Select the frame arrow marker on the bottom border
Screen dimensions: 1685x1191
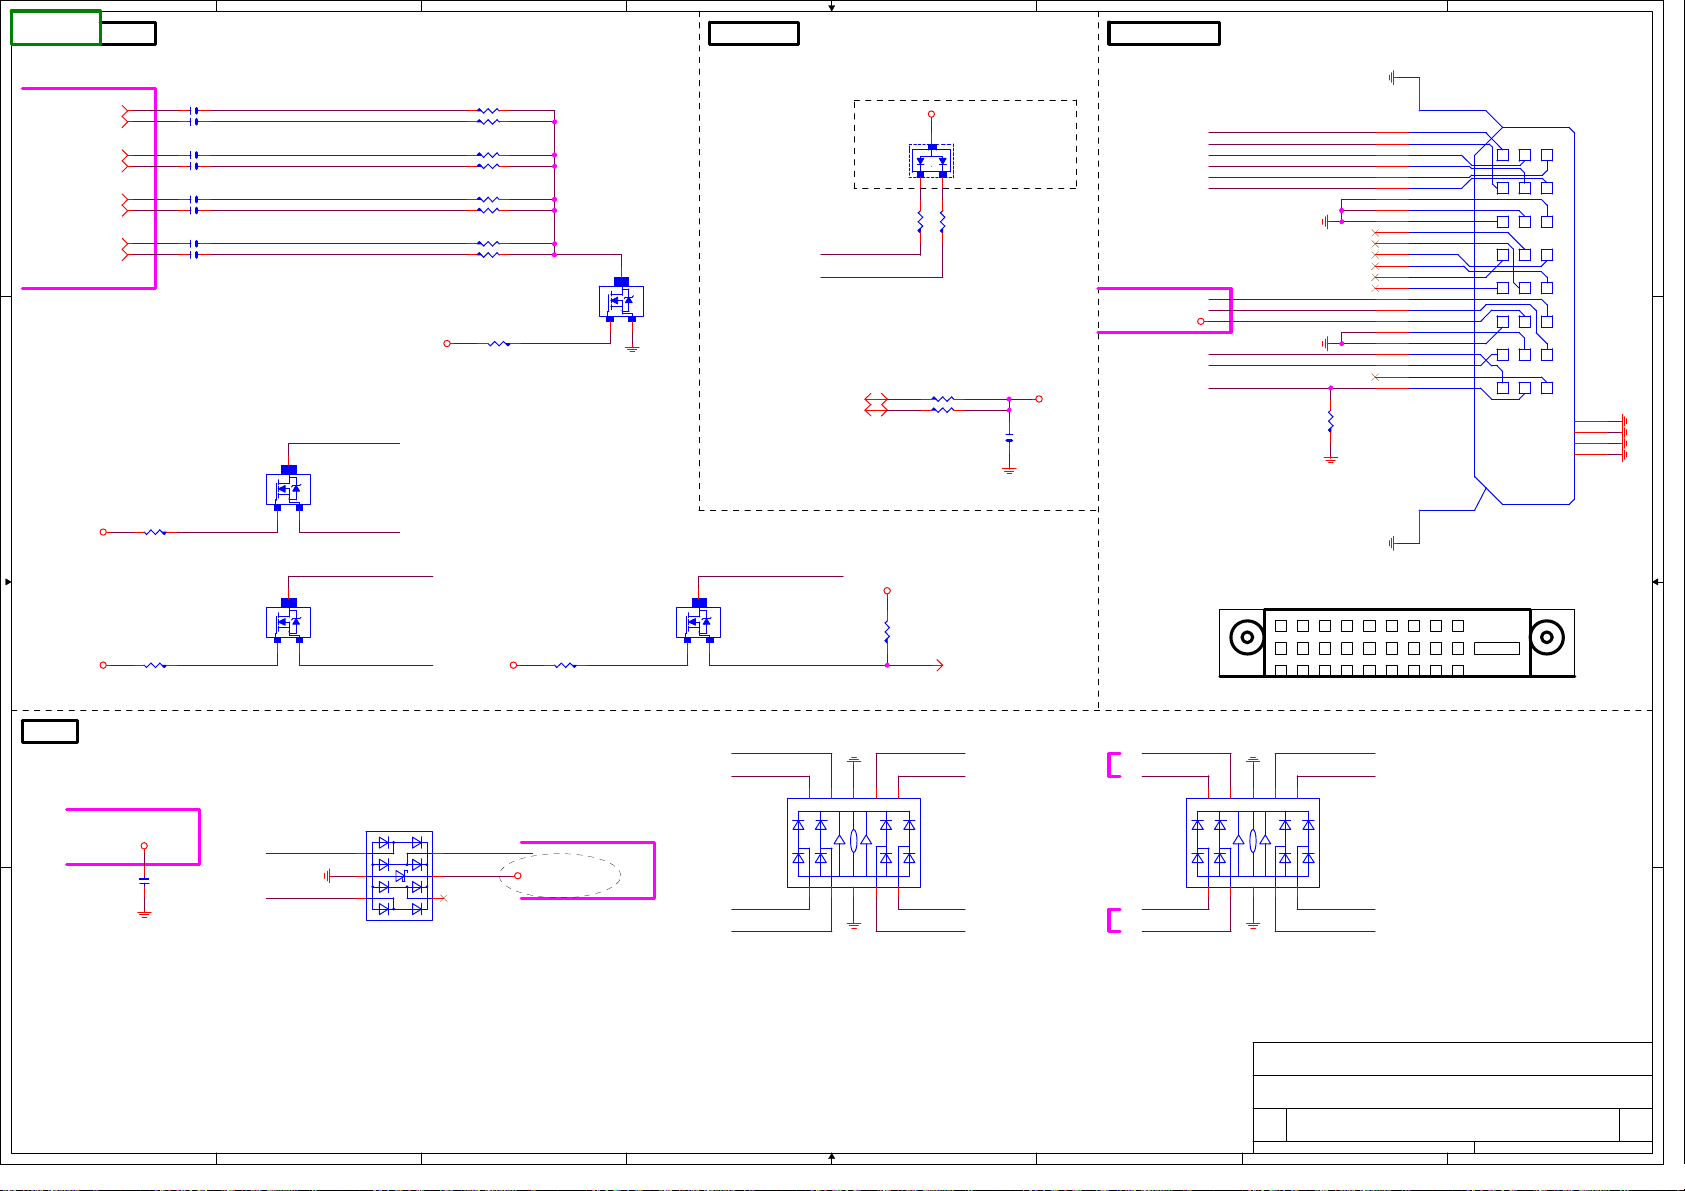(x=831, y=1157)
